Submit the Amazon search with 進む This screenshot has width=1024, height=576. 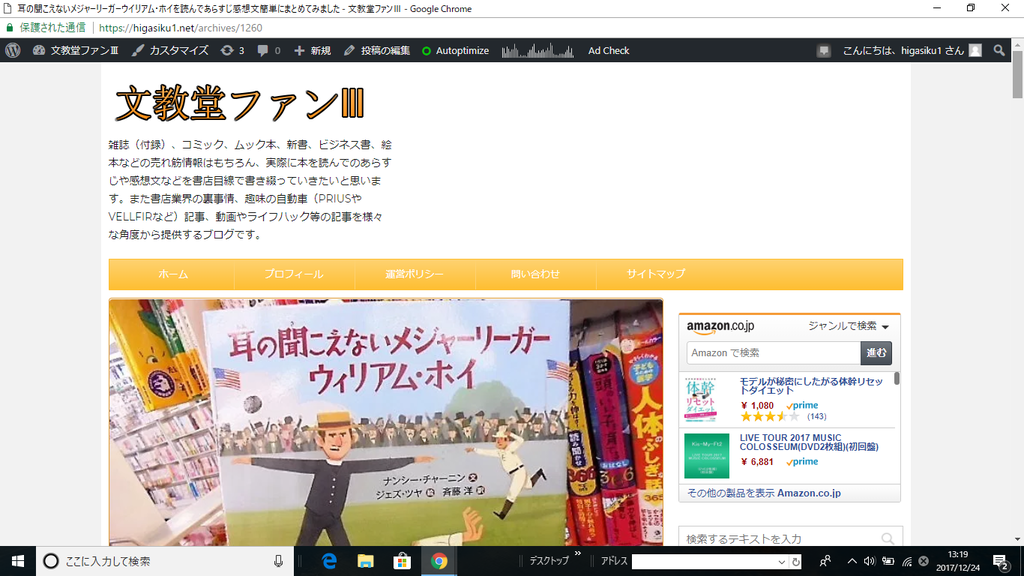tap(876, 353)
